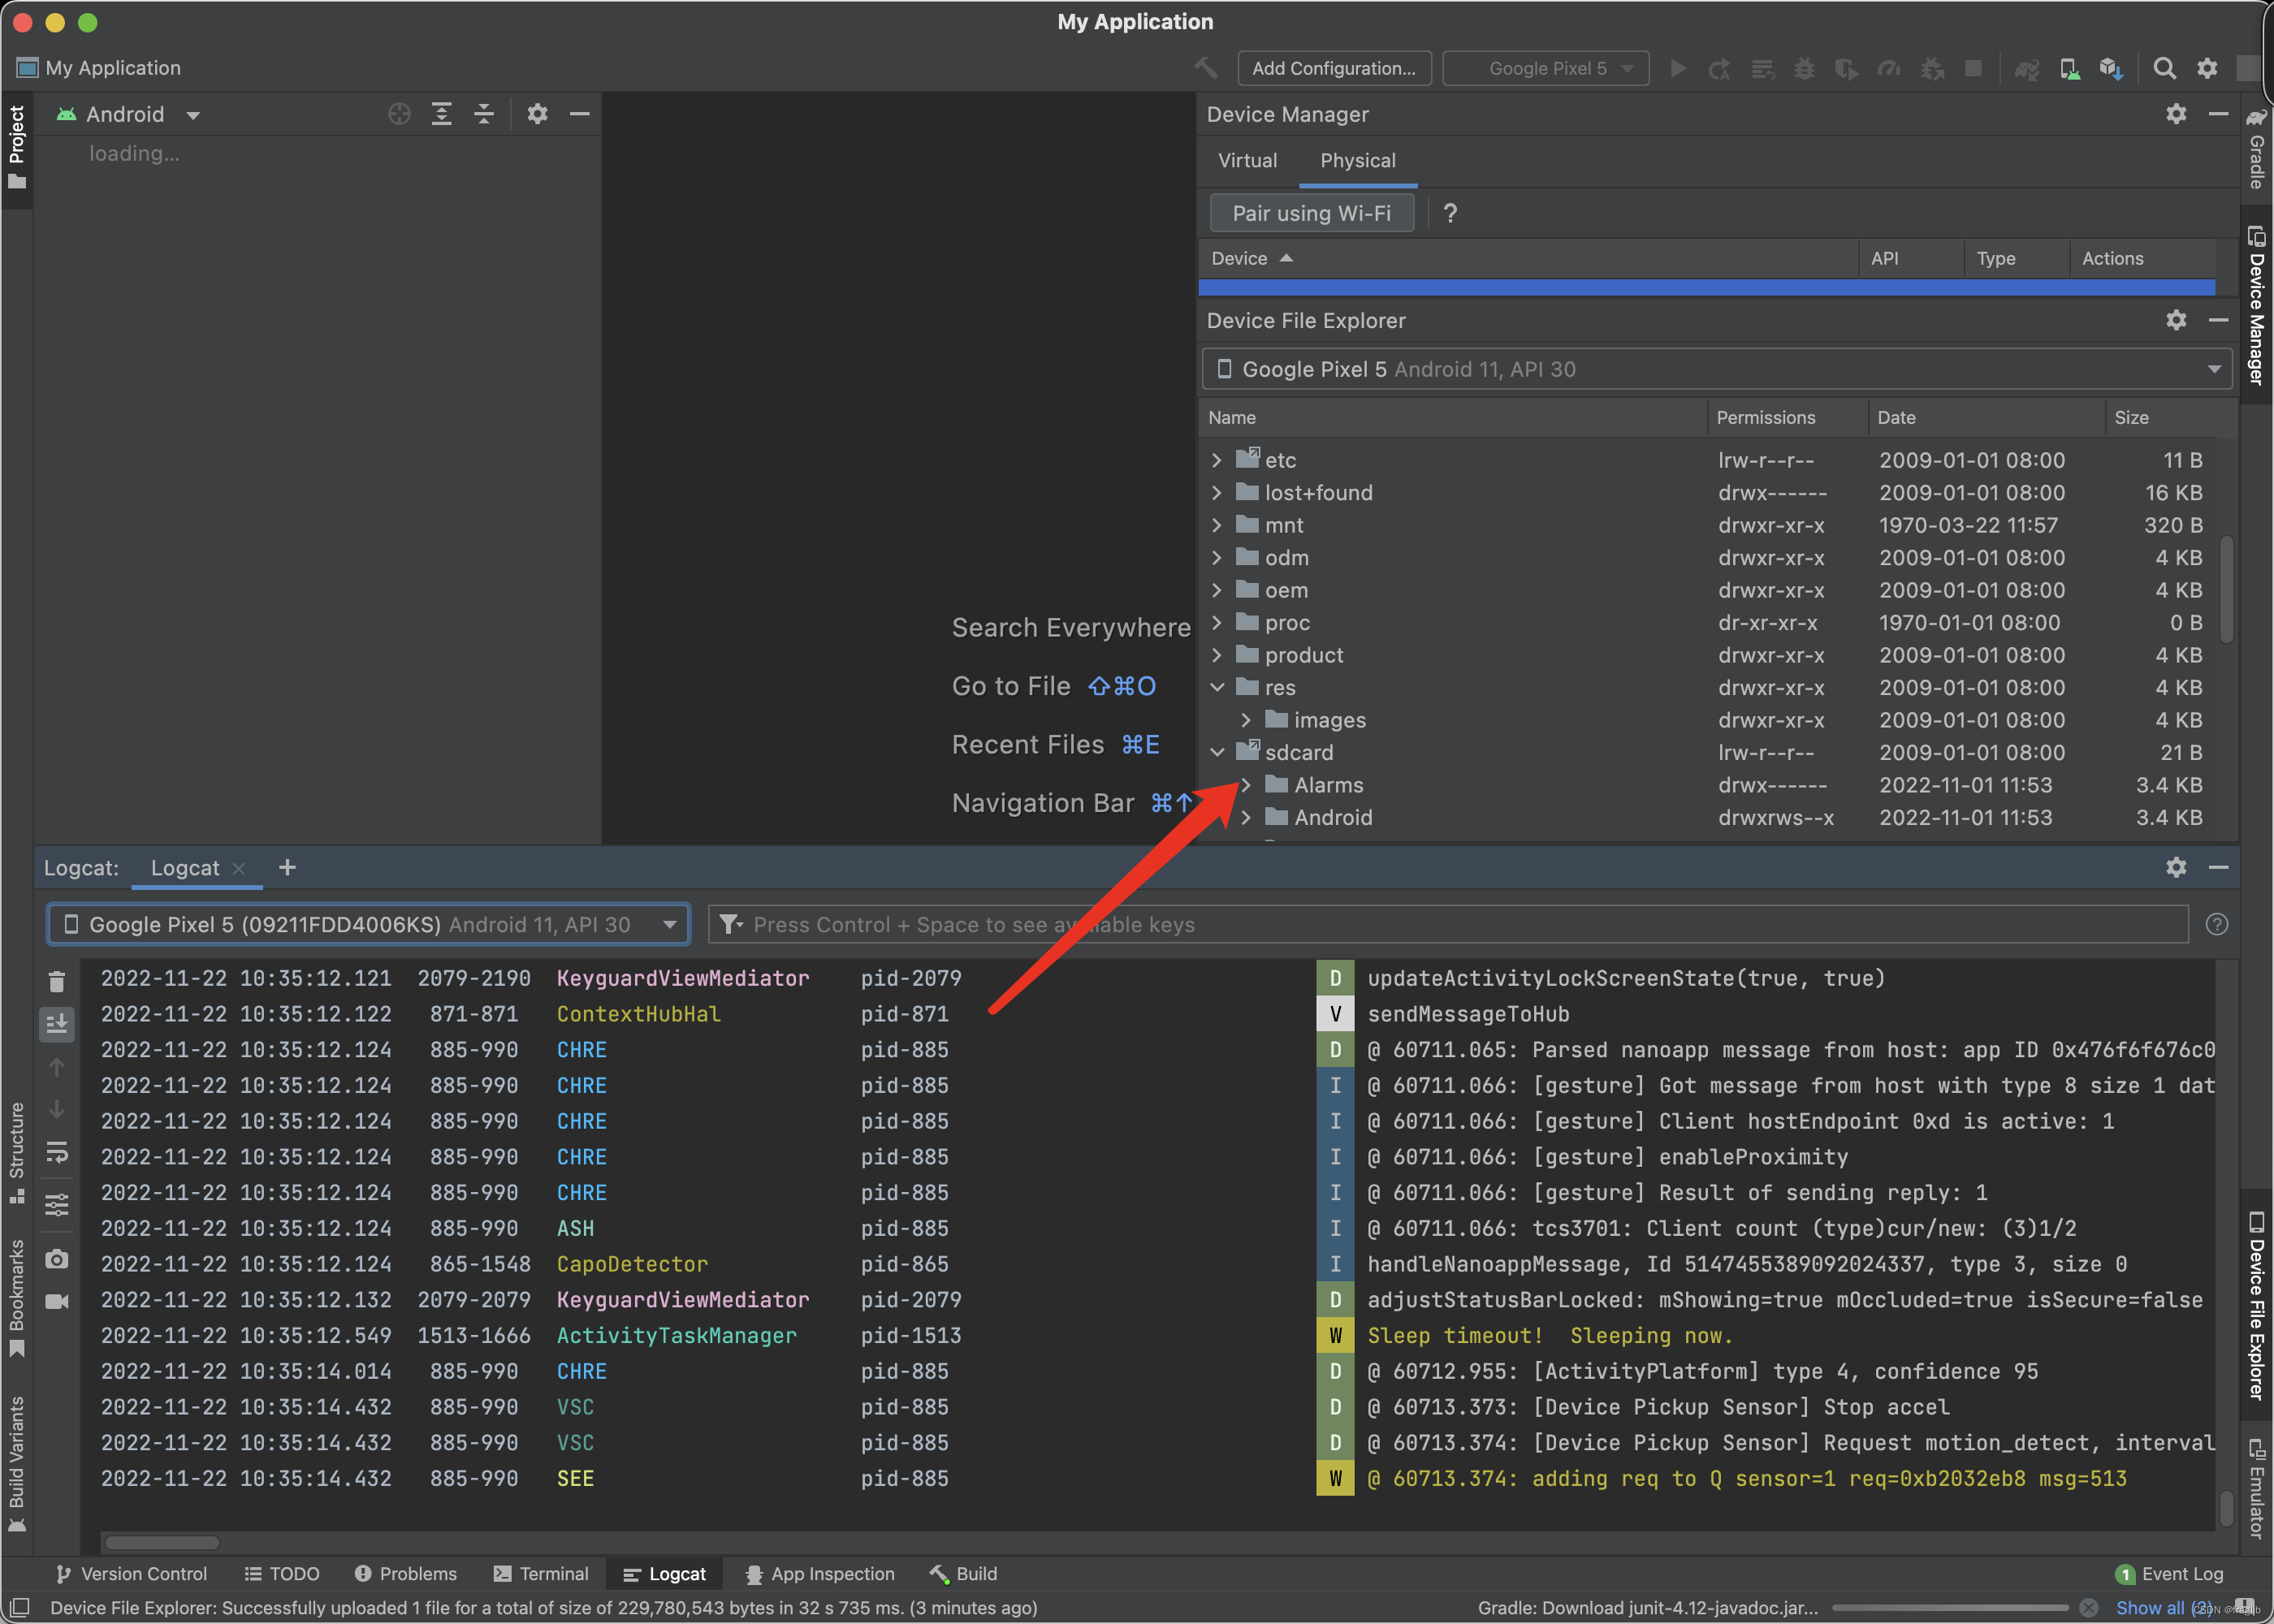Switch to the Virtual devices tab
Viewport: 2274px width, 1624px height.
click(x=1247, y=160)
